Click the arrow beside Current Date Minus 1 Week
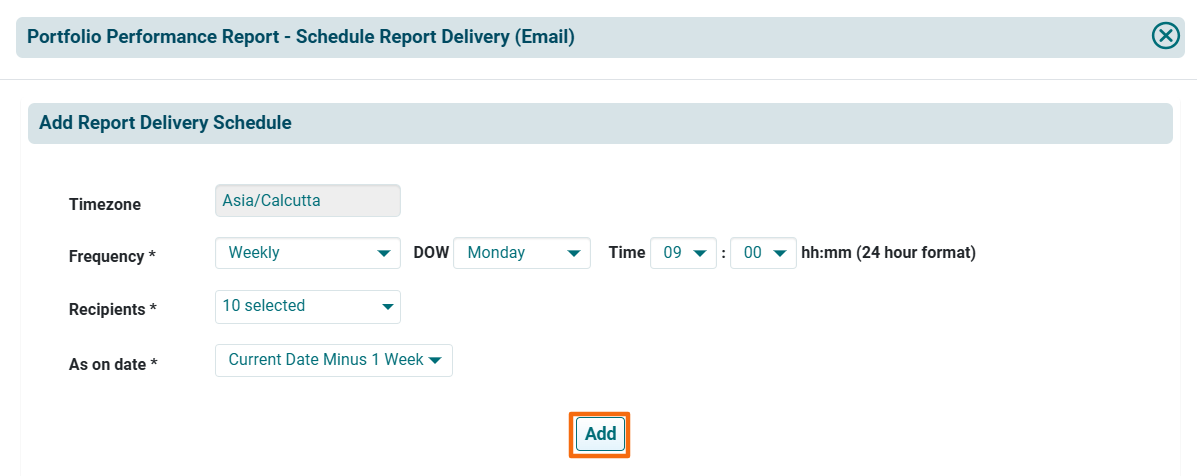Screen dimensions: 1197x476 coord(435,361)
